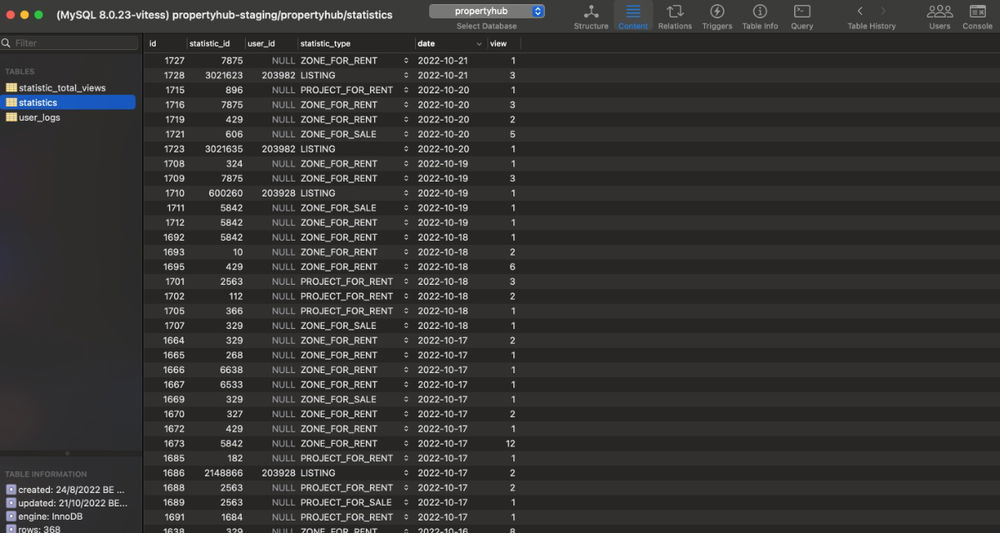Switch to the Content view
The width and height of the screenshot is (1000, 533).
point(632,15)
